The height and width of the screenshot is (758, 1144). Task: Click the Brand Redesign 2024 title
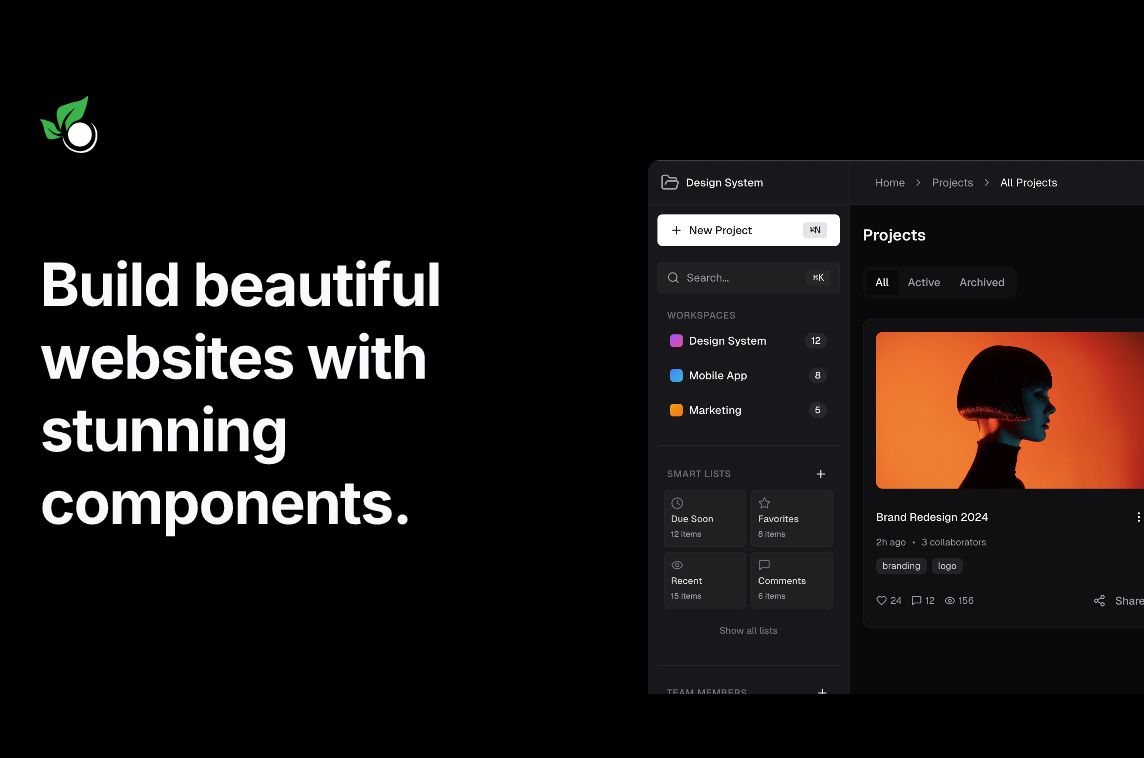932,517
